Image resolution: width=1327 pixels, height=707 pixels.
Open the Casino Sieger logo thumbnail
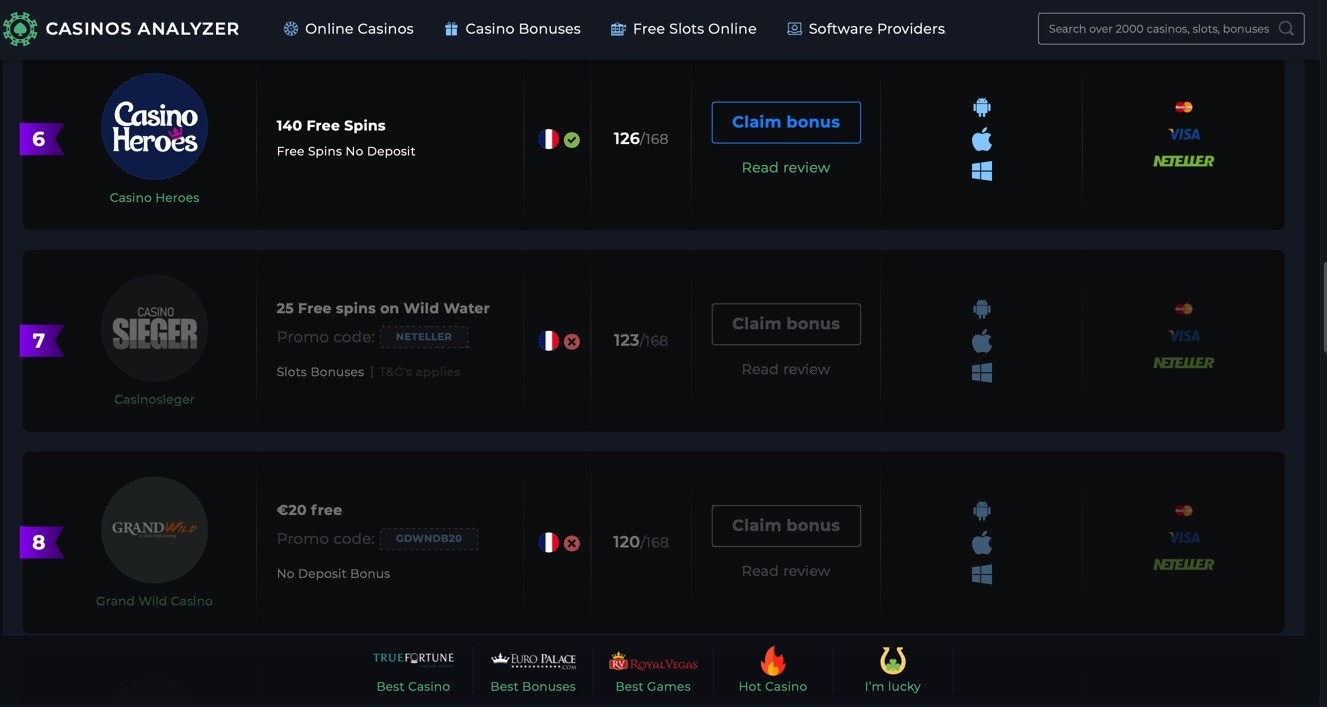154,328
